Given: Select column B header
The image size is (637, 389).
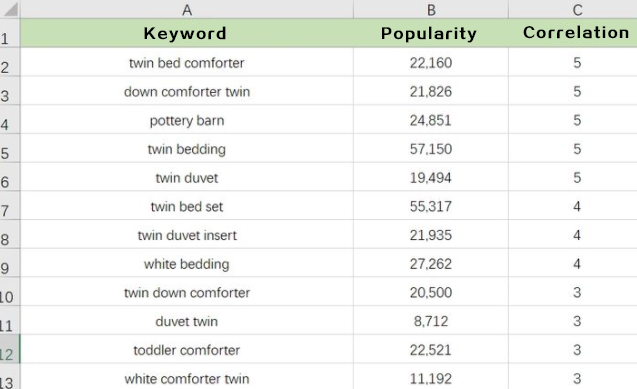Looking at the screenshot, I should [x=431, y=9].
